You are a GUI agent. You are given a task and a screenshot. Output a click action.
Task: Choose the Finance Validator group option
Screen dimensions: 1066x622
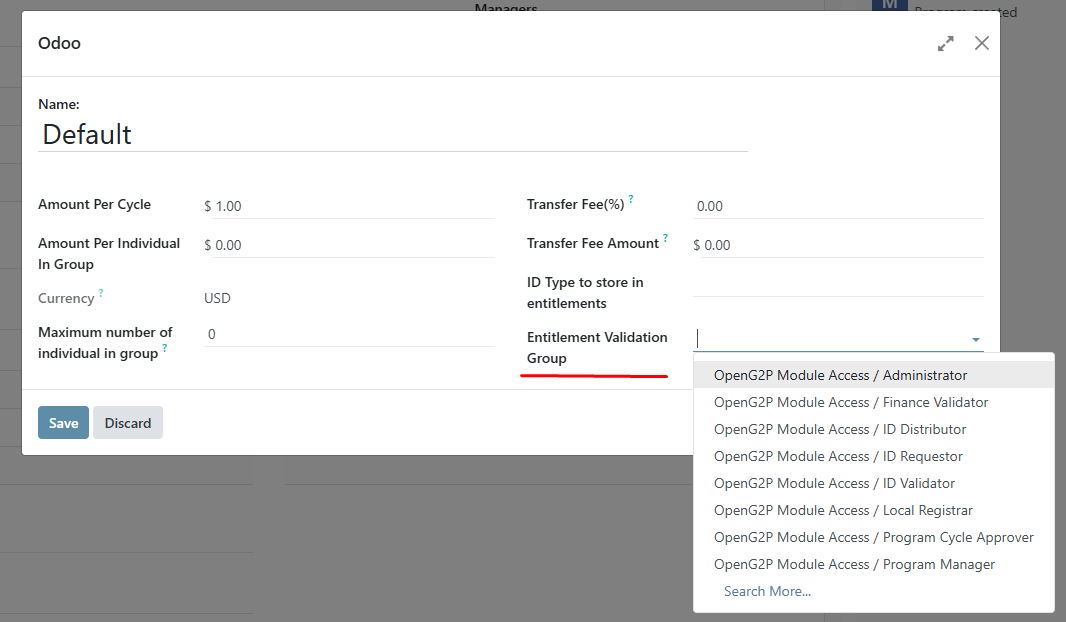coord(850,402)
